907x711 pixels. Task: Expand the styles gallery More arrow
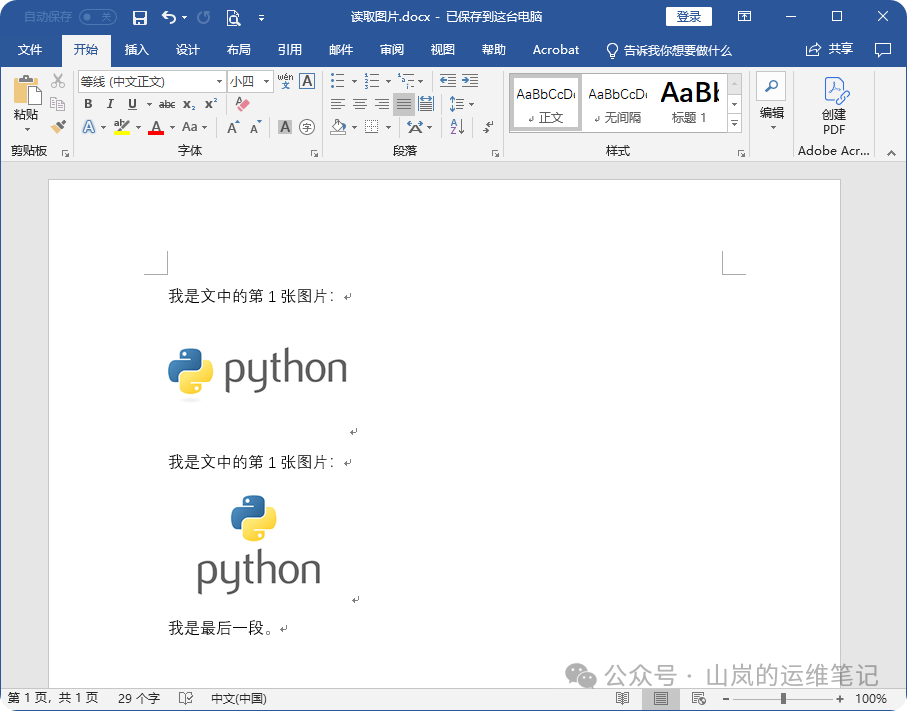tap(735, 123)
